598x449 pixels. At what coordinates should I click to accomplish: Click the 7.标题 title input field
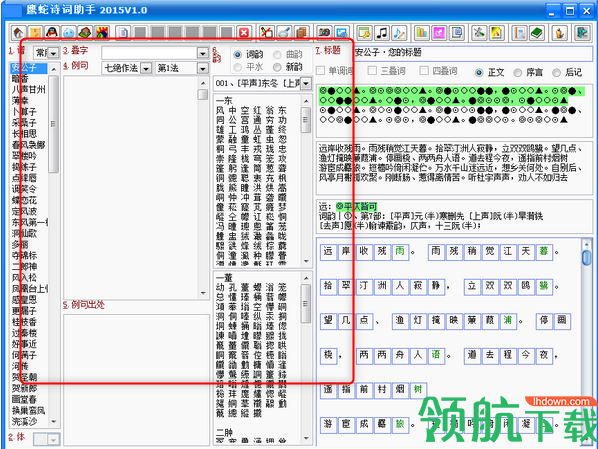coord(473,53)
